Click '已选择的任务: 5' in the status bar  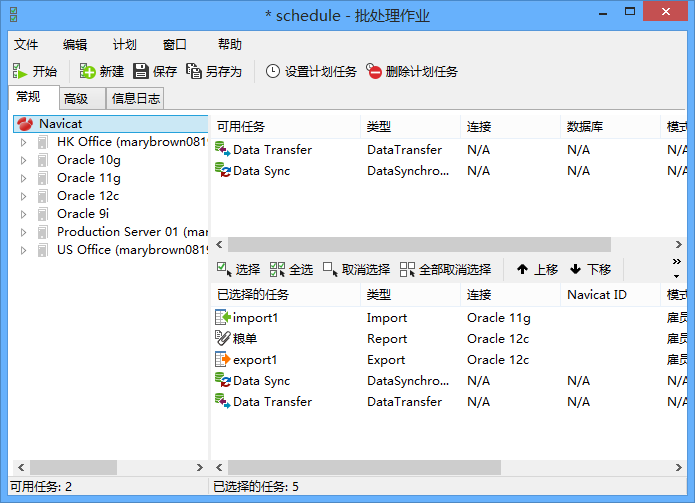(256, 487)
